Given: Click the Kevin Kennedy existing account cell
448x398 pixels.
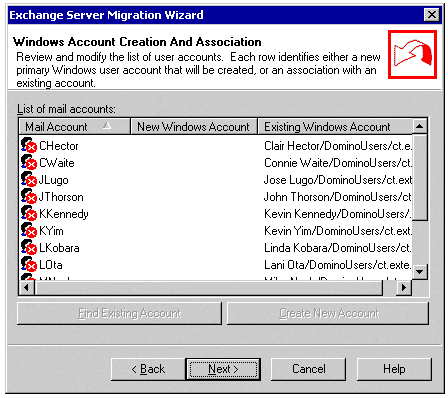Looking at the screenshot, I should 338,214.
